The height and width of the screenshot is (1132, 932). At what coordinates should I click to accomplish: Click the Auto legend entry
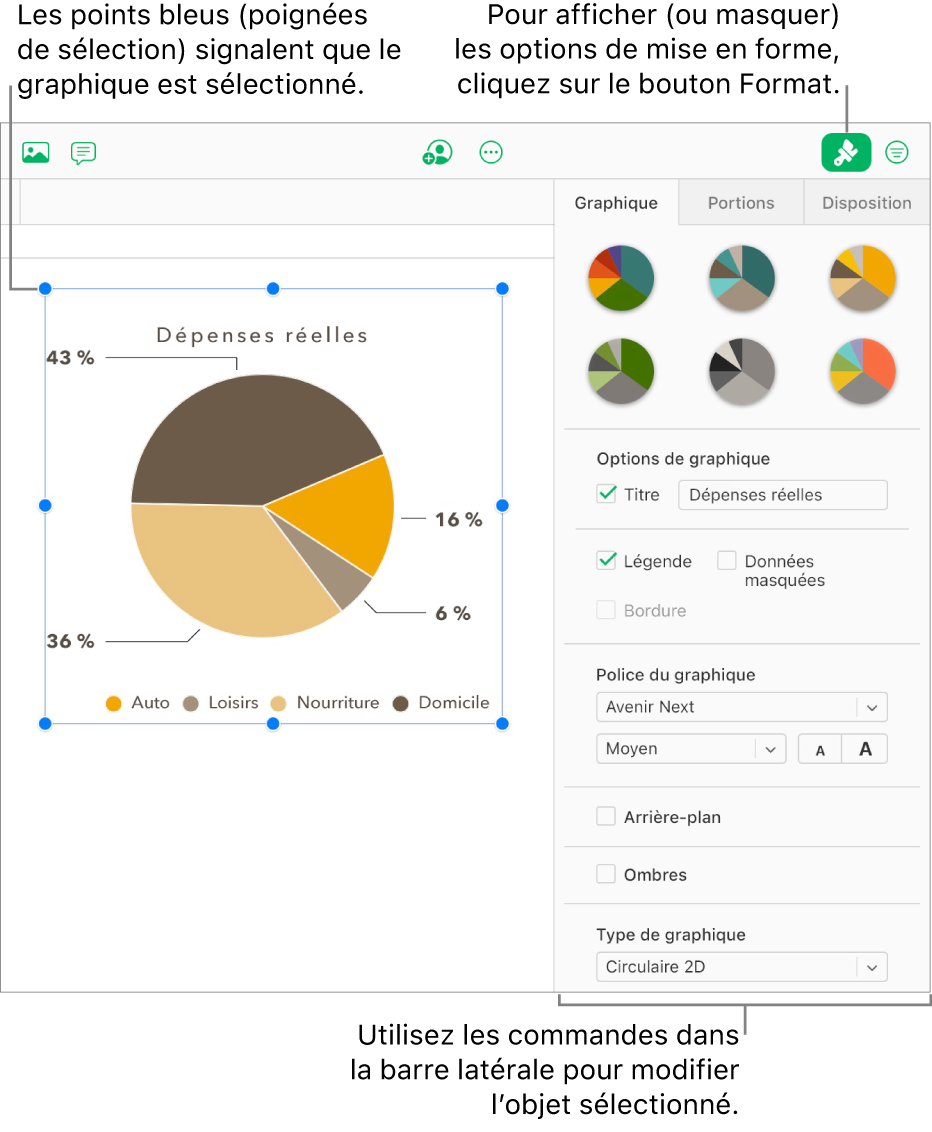(x=137, y=702)
